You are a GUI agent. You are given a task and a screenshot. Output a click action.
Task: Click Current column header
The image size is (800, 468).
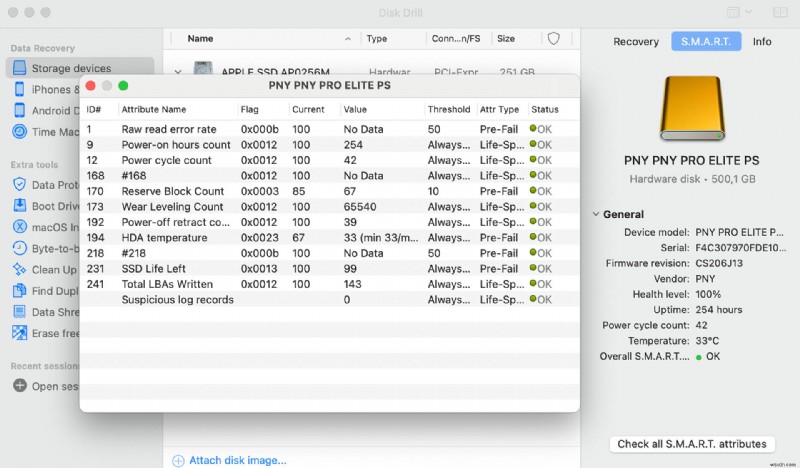(x=308, y=109)
